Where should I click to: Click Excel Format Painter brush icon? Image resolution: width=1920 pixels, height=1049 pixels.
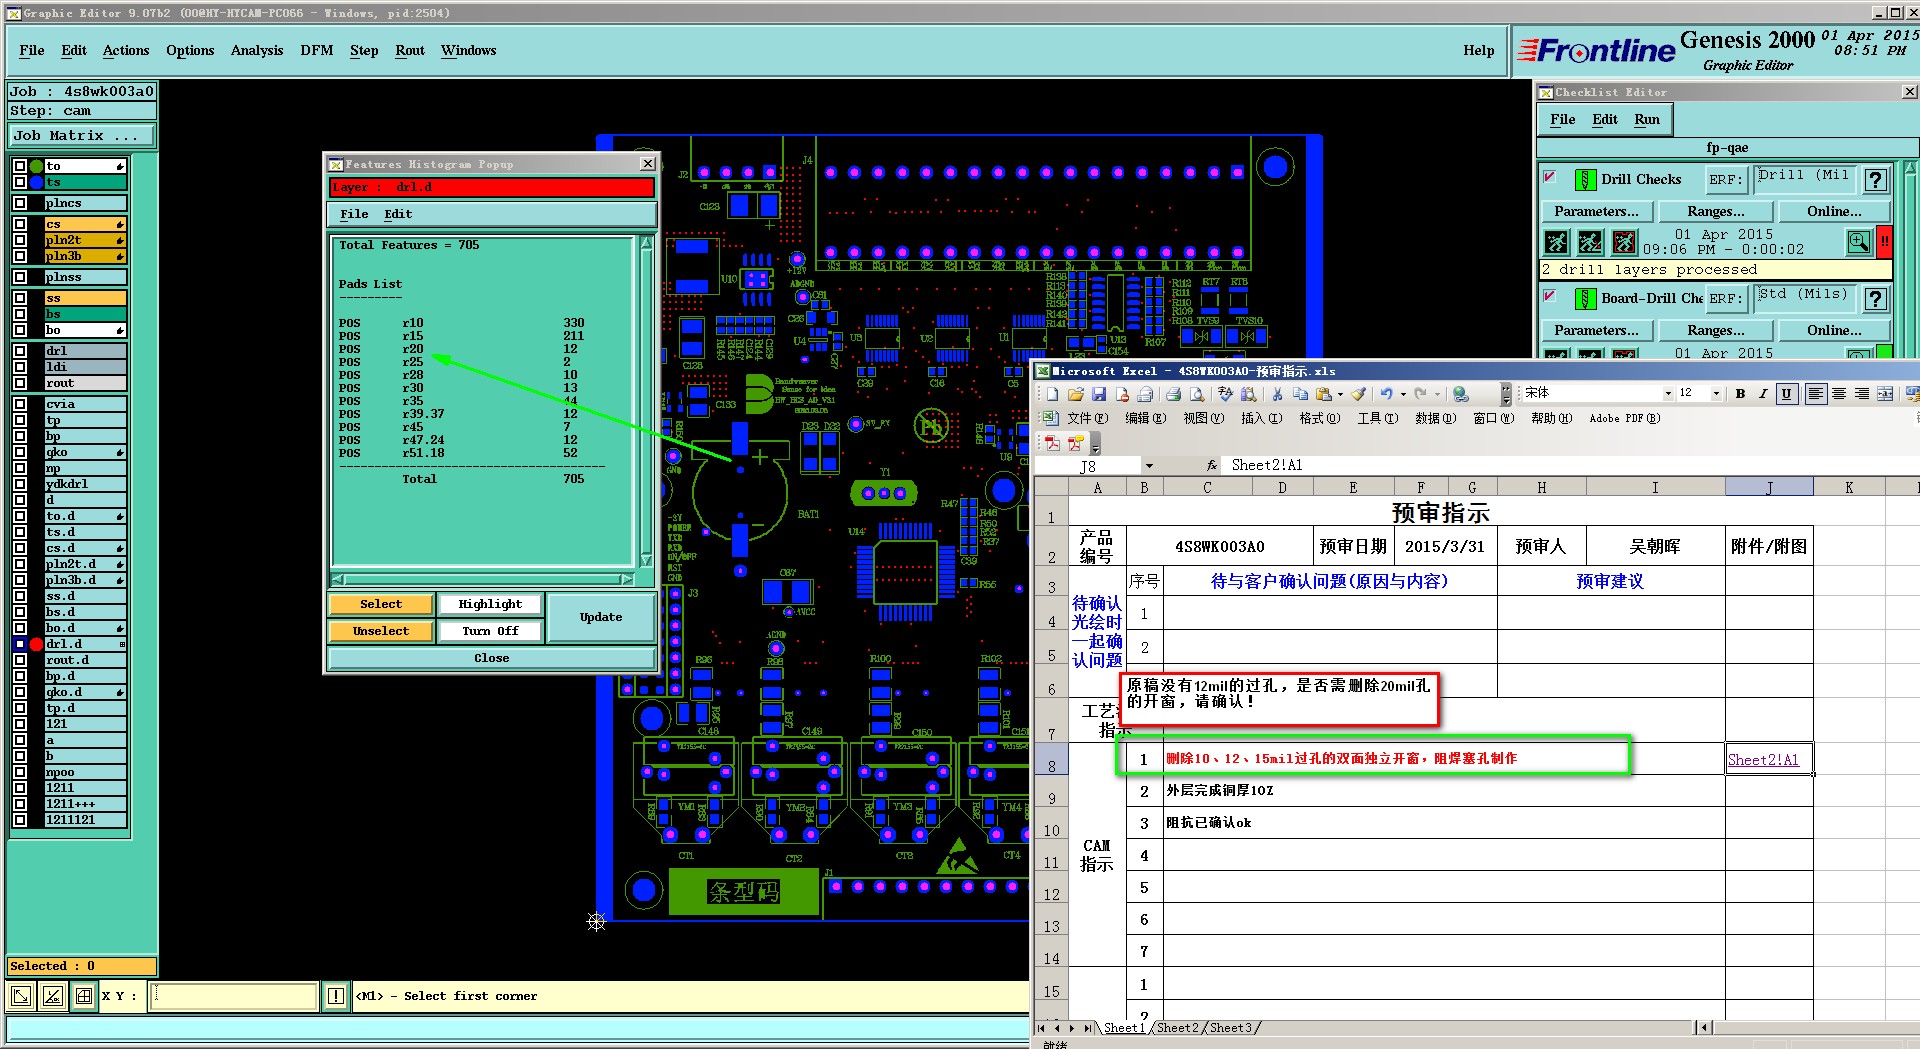[x=1358, y=394]
